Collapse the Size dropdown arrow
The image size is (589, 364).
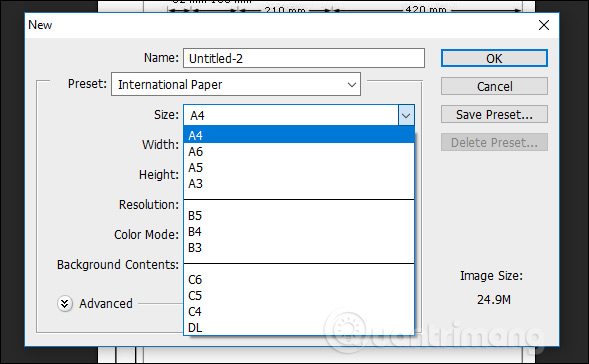406,115
